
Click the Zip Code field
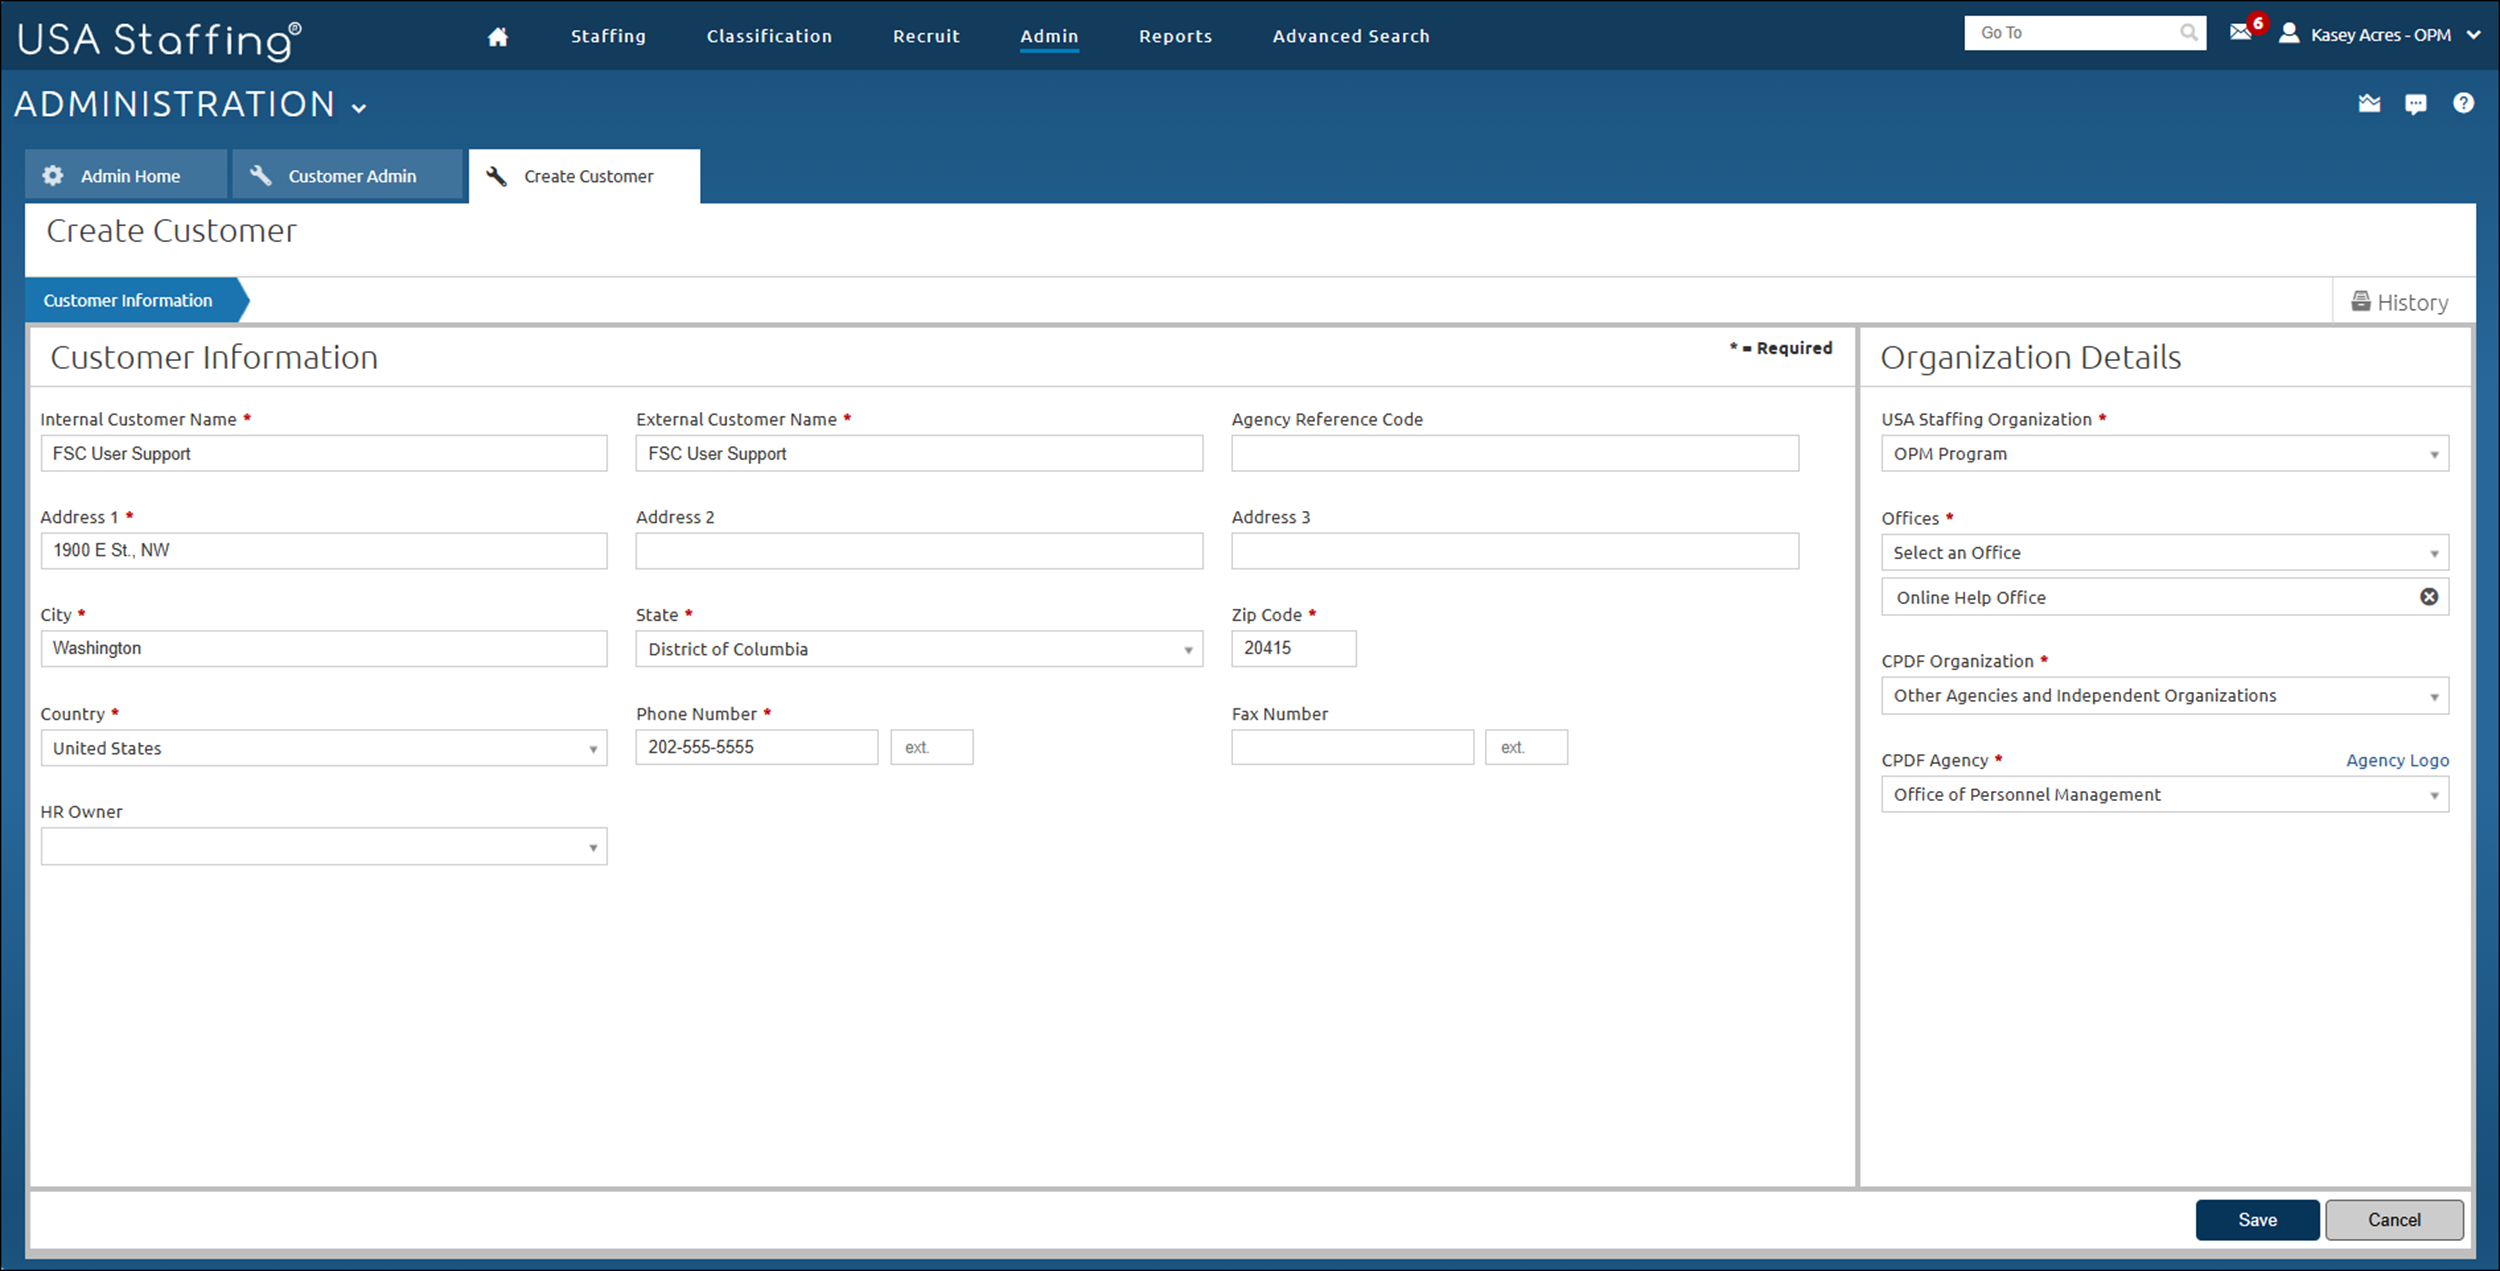(x=1294, y=648)
